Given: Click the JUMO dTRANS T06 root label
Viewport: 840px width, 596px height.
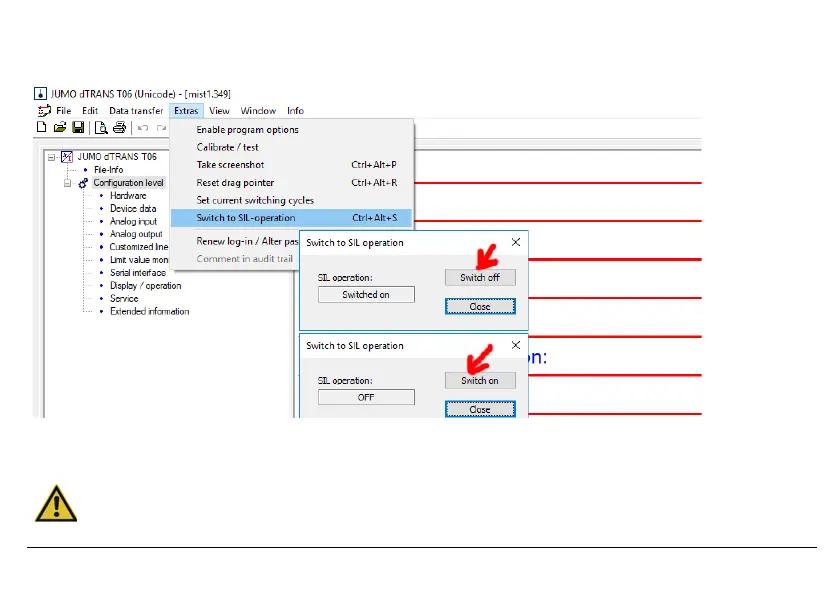Looking at the screenshot, I should click(x=117, y=157).
